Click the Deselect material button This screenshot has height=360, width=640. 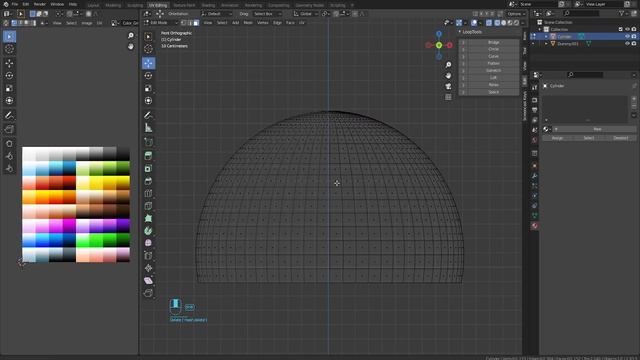pos(620,138)
